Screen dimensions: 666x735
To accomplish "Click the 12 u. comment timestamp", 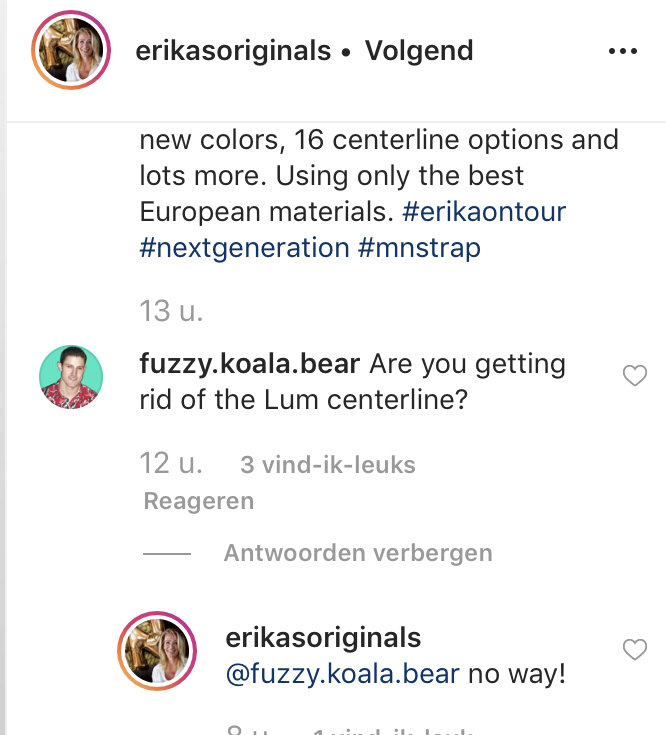I will tap(171, 464).
